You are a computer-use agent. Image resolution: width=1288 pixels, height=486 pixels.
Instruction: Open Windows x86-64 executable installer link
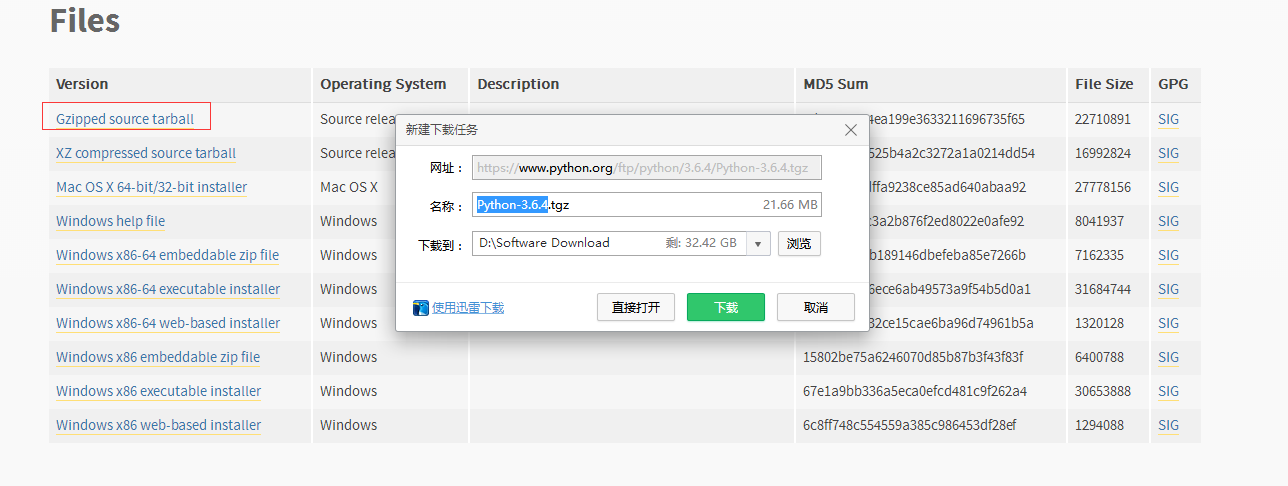(x=168, y=289)
